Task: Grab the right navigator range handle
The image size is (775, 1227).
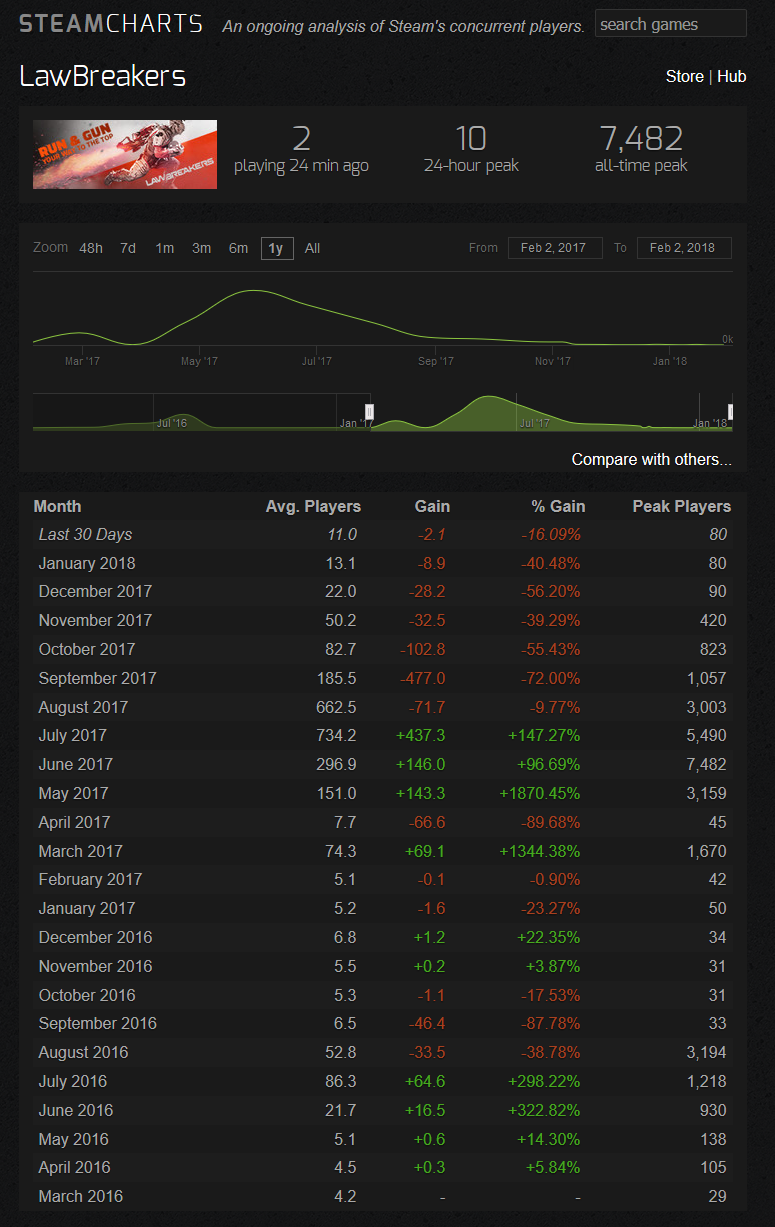Action: click(731, 412)
